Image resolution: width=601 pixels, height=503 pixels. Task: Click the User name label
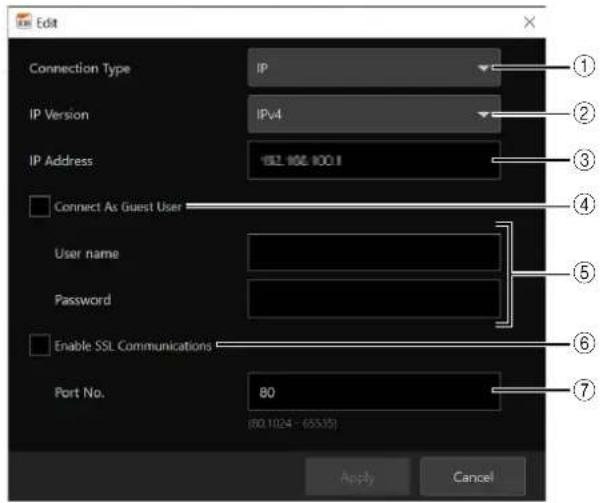click(x=87, y=253)
